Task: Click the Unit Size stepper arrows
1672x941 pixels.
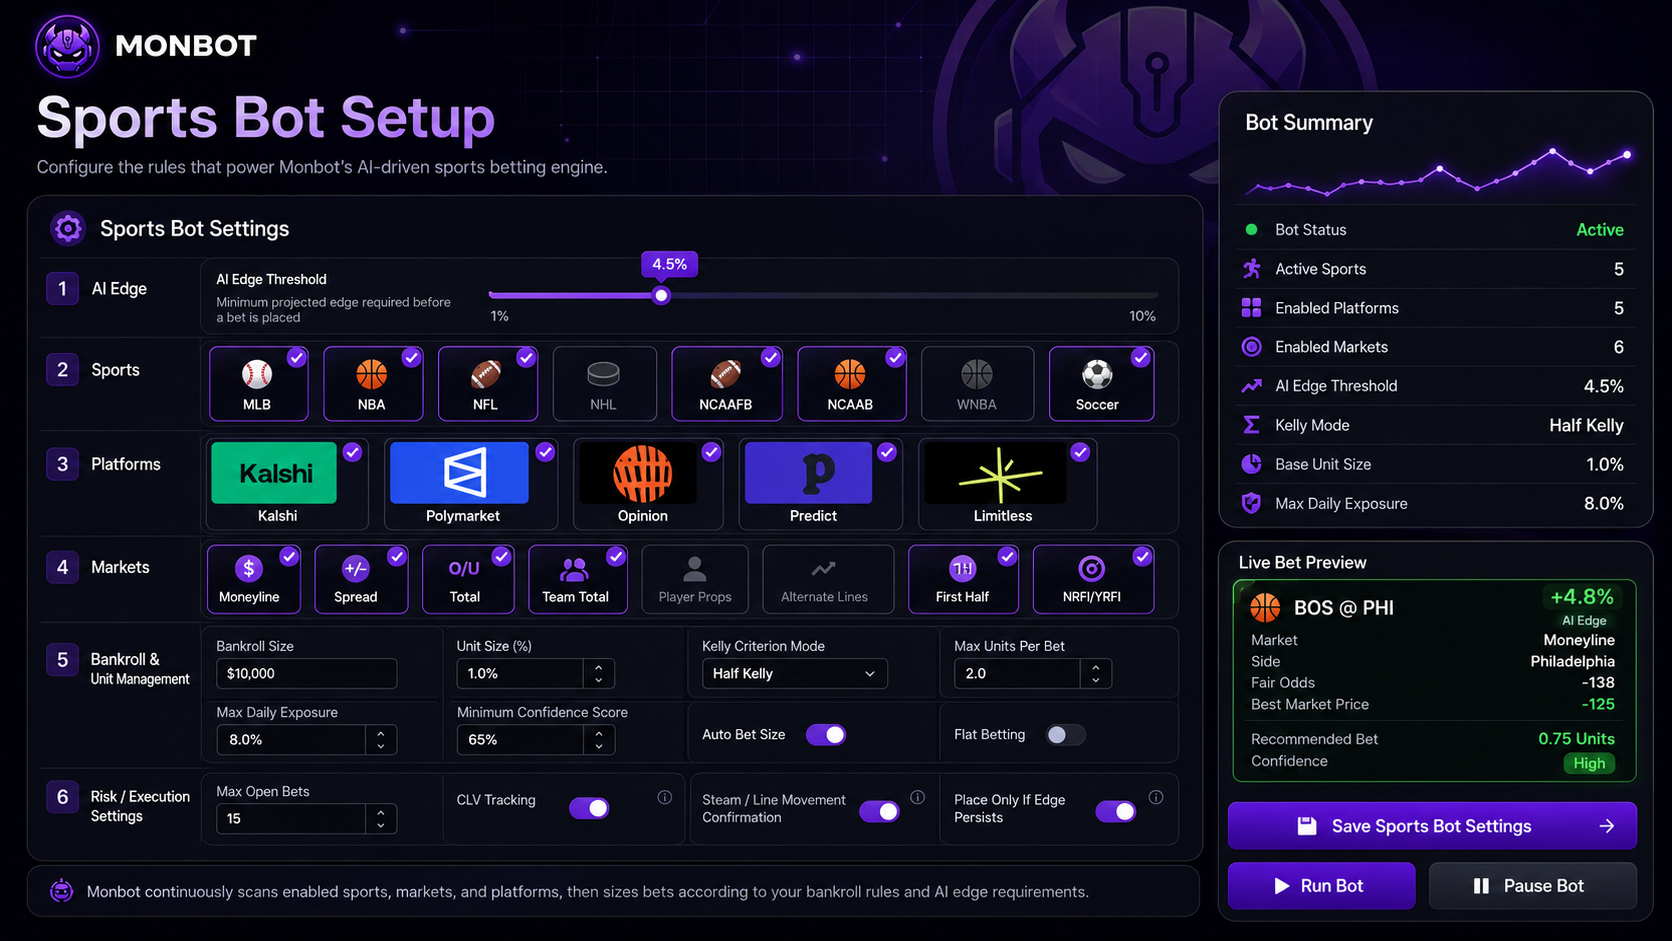Action: point(599,674)
